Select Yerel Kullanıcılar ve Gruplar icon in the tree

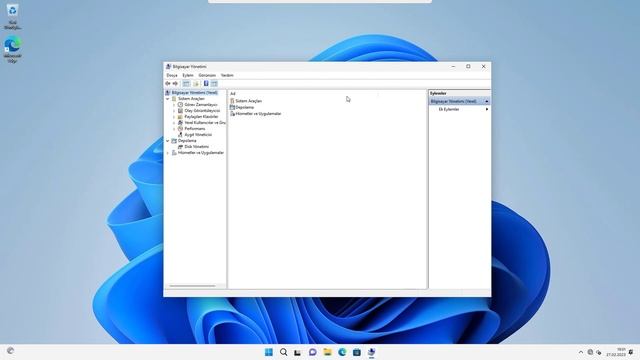tap(180, 122)
